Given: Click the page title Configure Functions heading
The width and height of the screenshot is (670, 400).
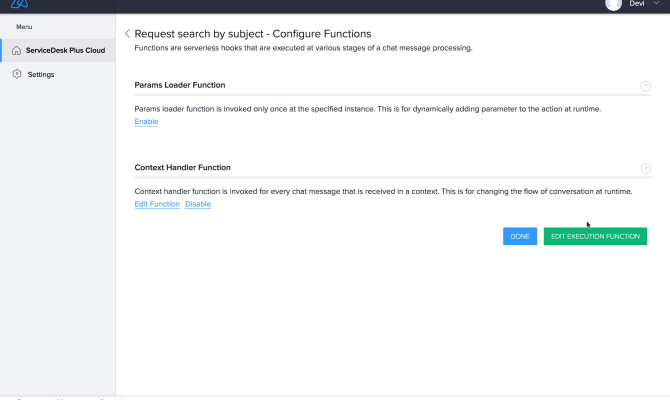Looking at the screenshot, I should coord(252,34).
